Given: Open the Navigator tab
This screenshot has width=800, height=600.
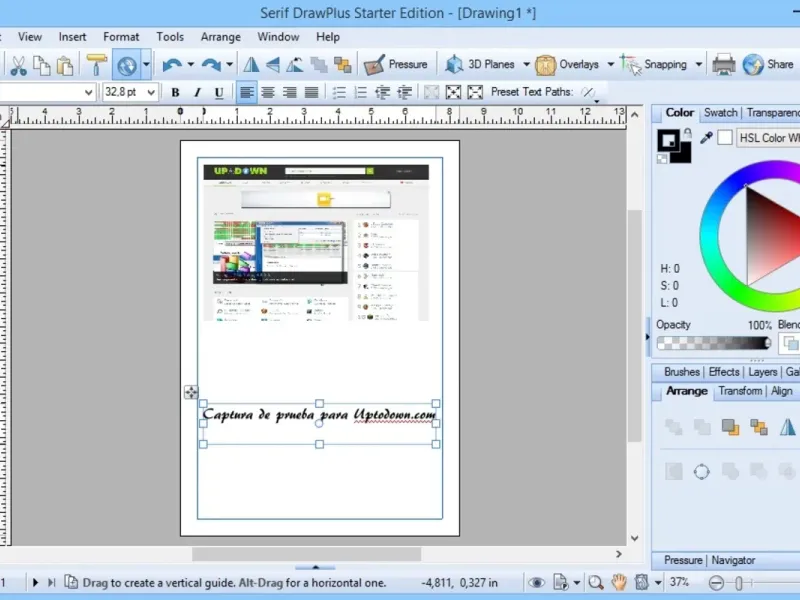Looking at the screenshot, I should pyautogui.click(x=733, y=560).
